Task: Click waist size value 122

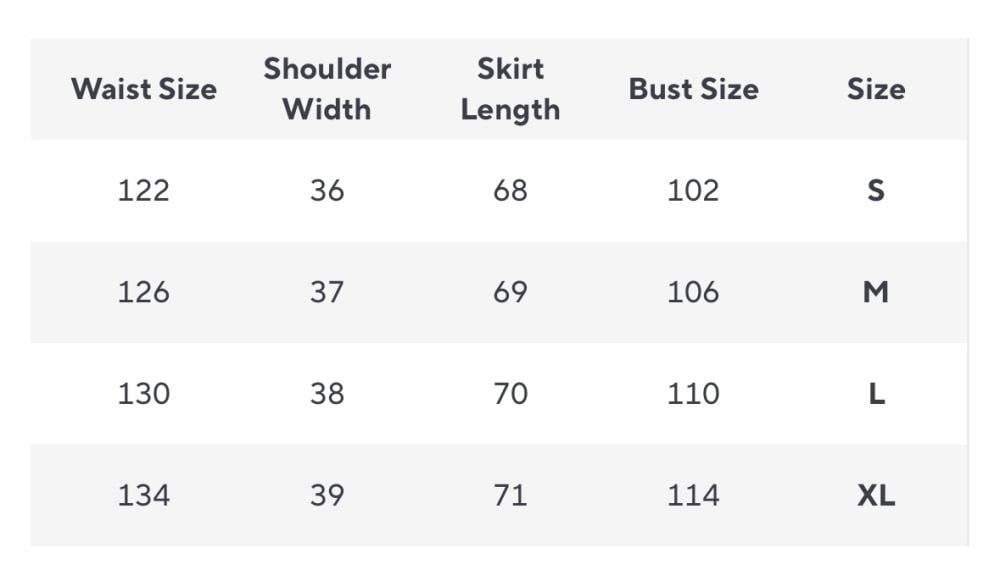Action: click(x=143, y=190)
